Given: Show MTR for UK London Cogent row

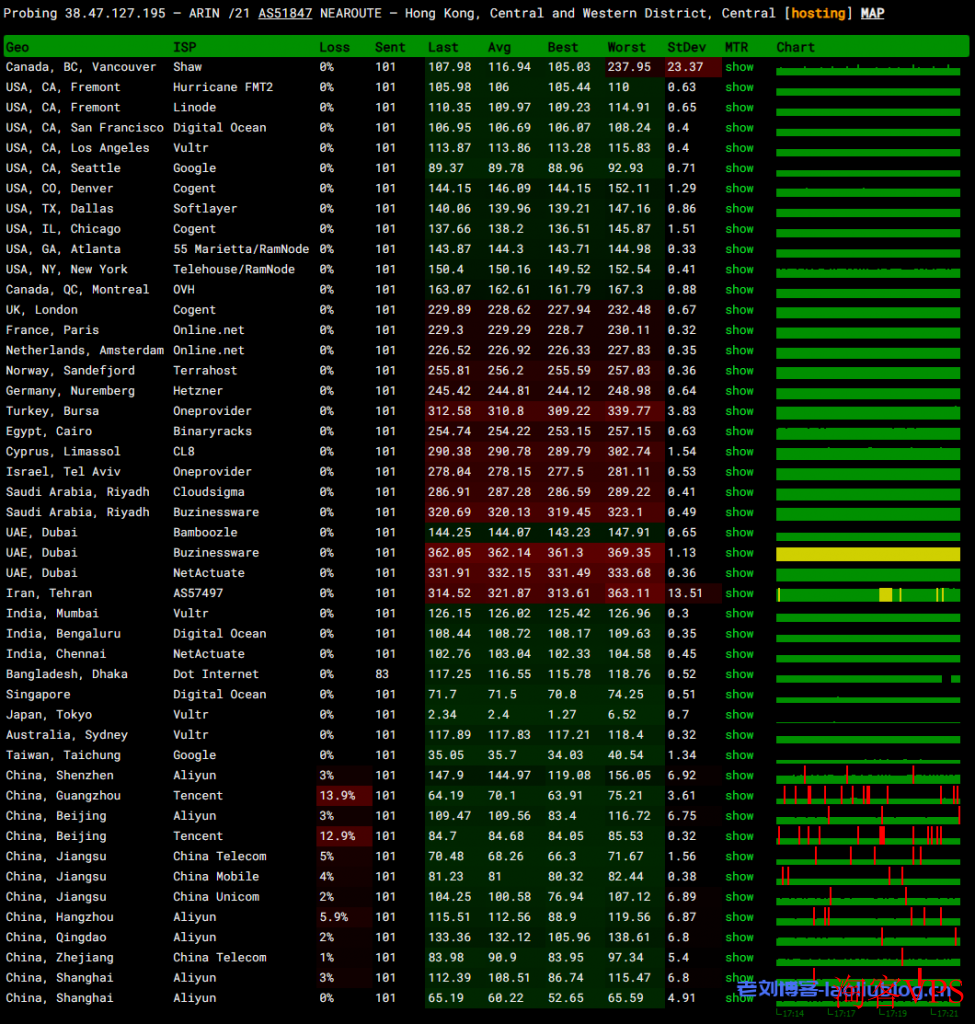Looking at the screenshot, I should pos(739,310).
